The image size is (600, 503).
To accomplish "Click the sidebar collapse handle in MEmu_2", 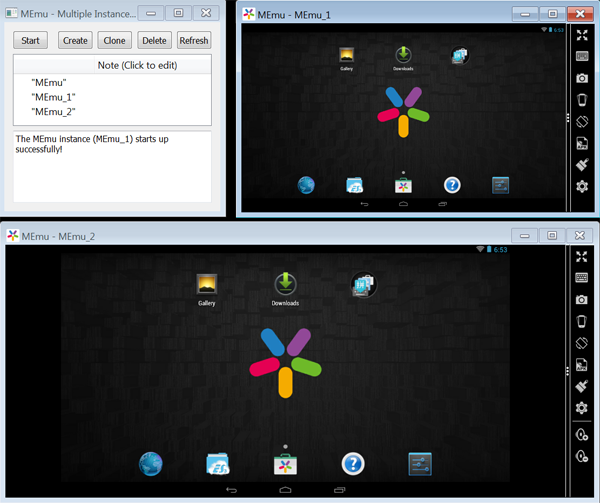I will [x=567, y=371].
